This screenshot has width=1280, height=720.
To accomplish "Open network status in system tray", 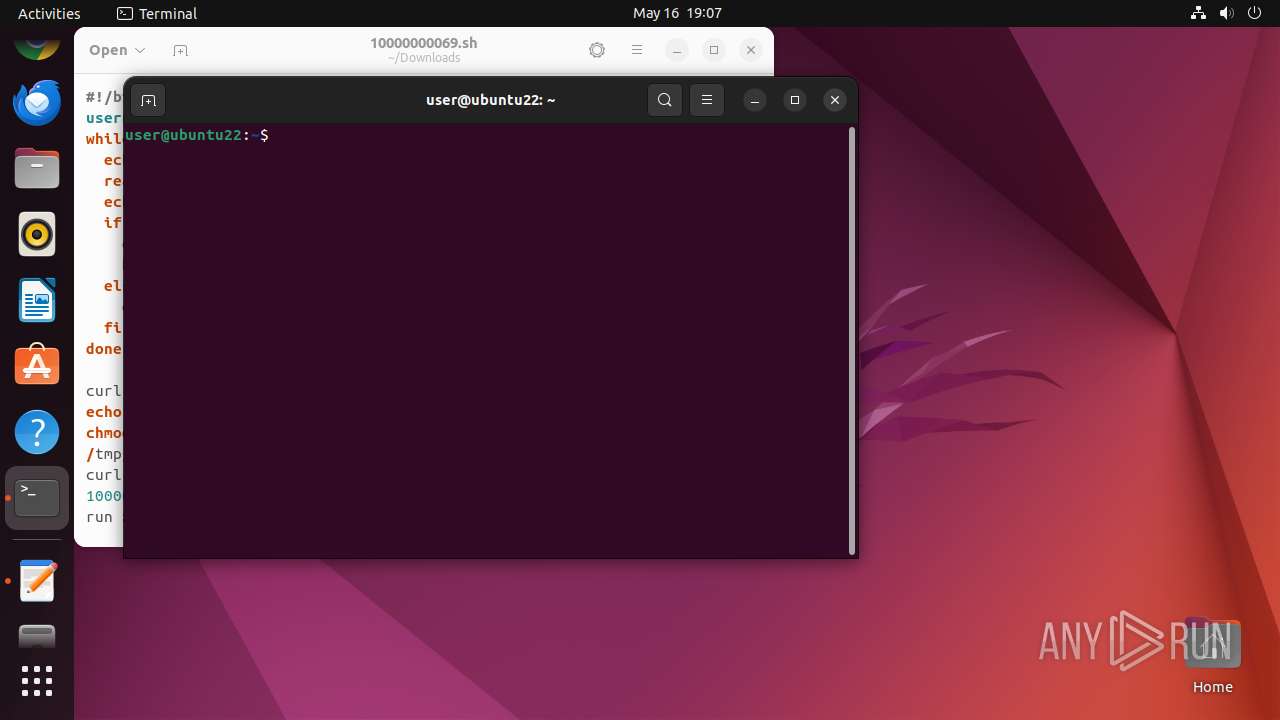I will (1199, 13).
